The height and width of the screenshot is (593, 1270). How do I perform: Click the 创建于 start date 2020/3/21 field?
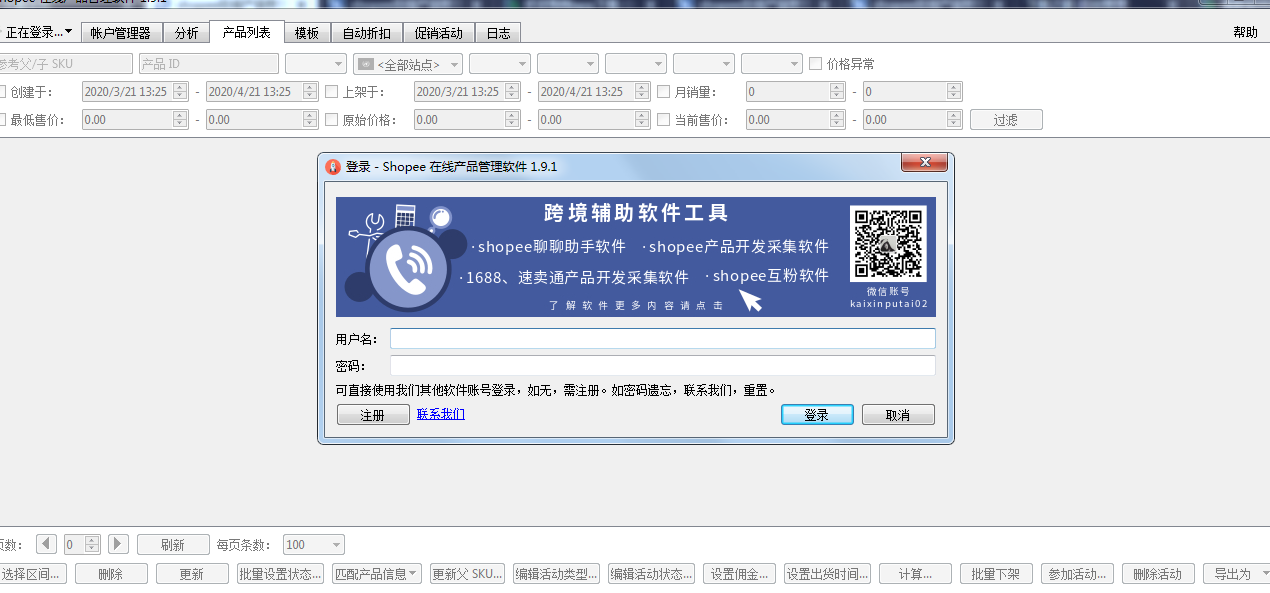(x=135, y=92)
